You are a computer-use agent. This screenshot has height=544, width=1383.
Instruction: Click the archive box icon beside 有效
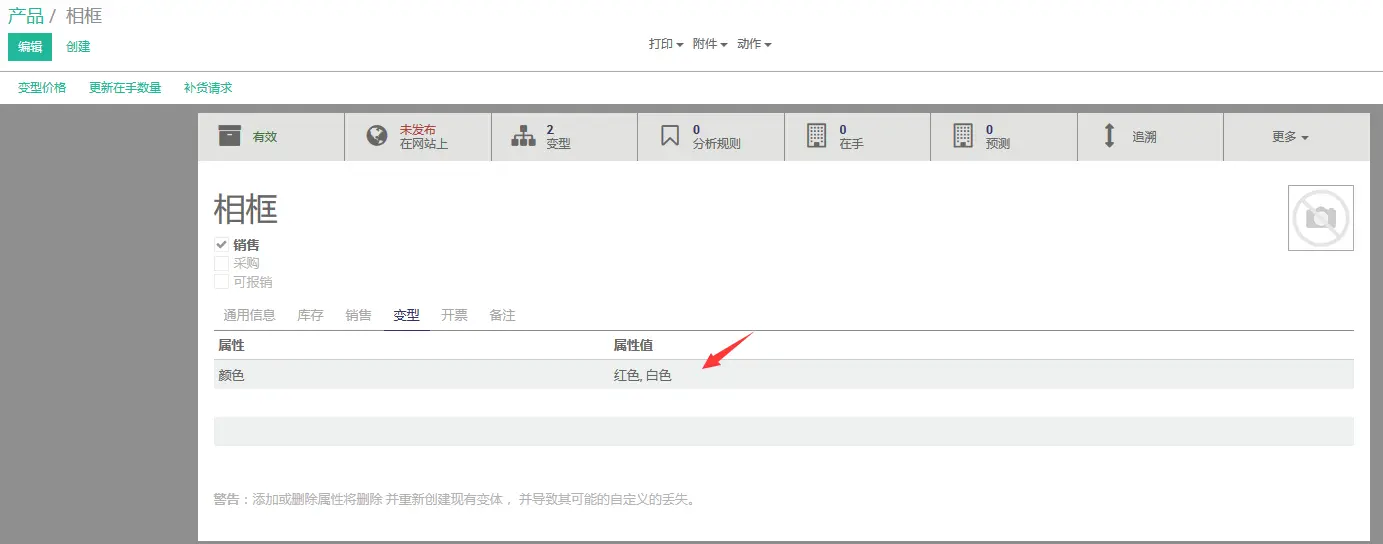230,136
